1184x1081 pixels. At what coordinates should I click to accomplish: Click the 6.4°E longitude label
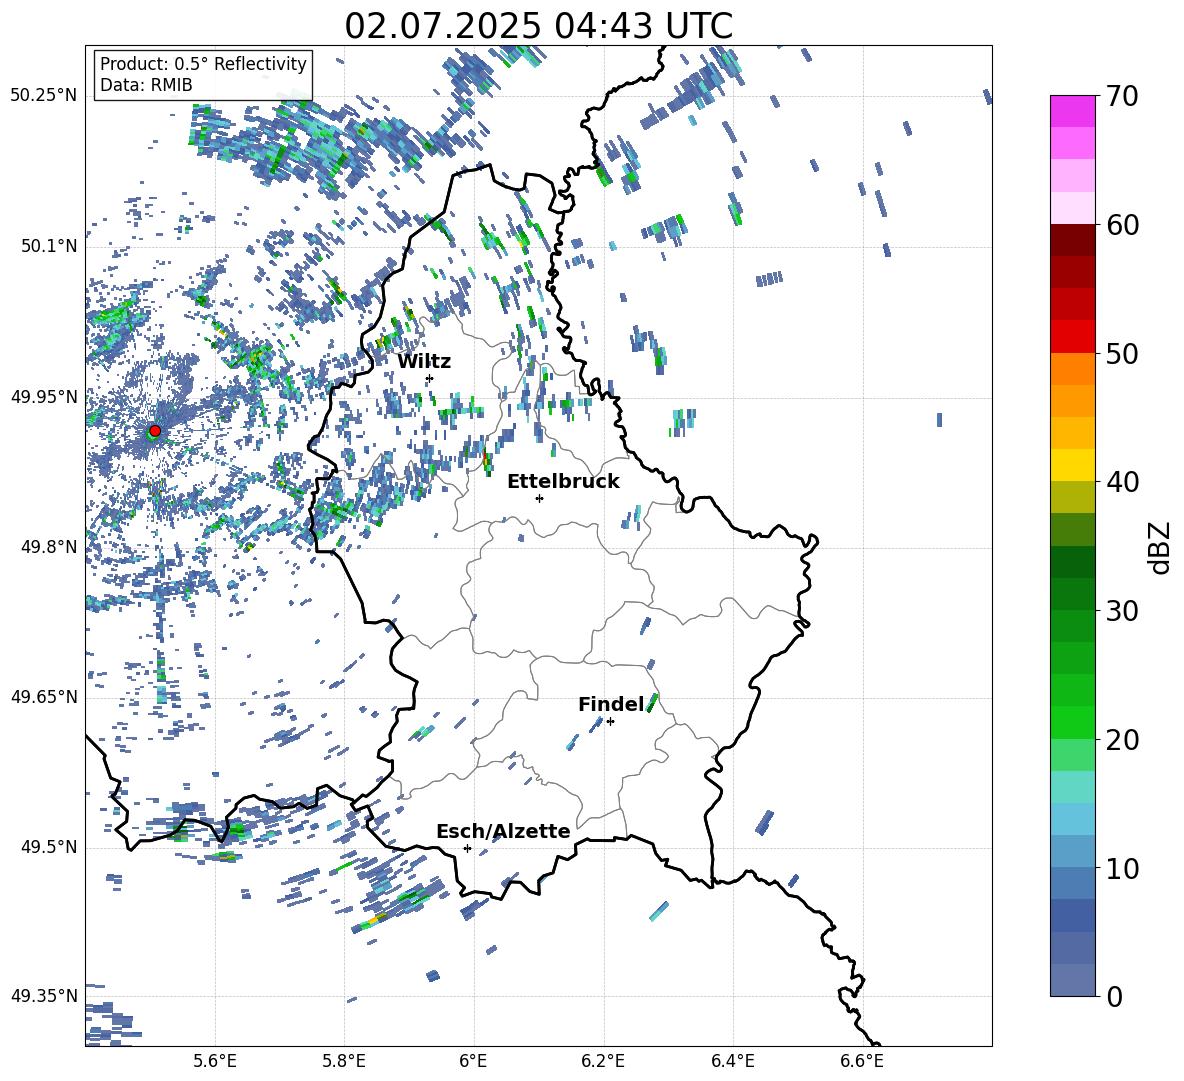click(x=732, y=1061)
